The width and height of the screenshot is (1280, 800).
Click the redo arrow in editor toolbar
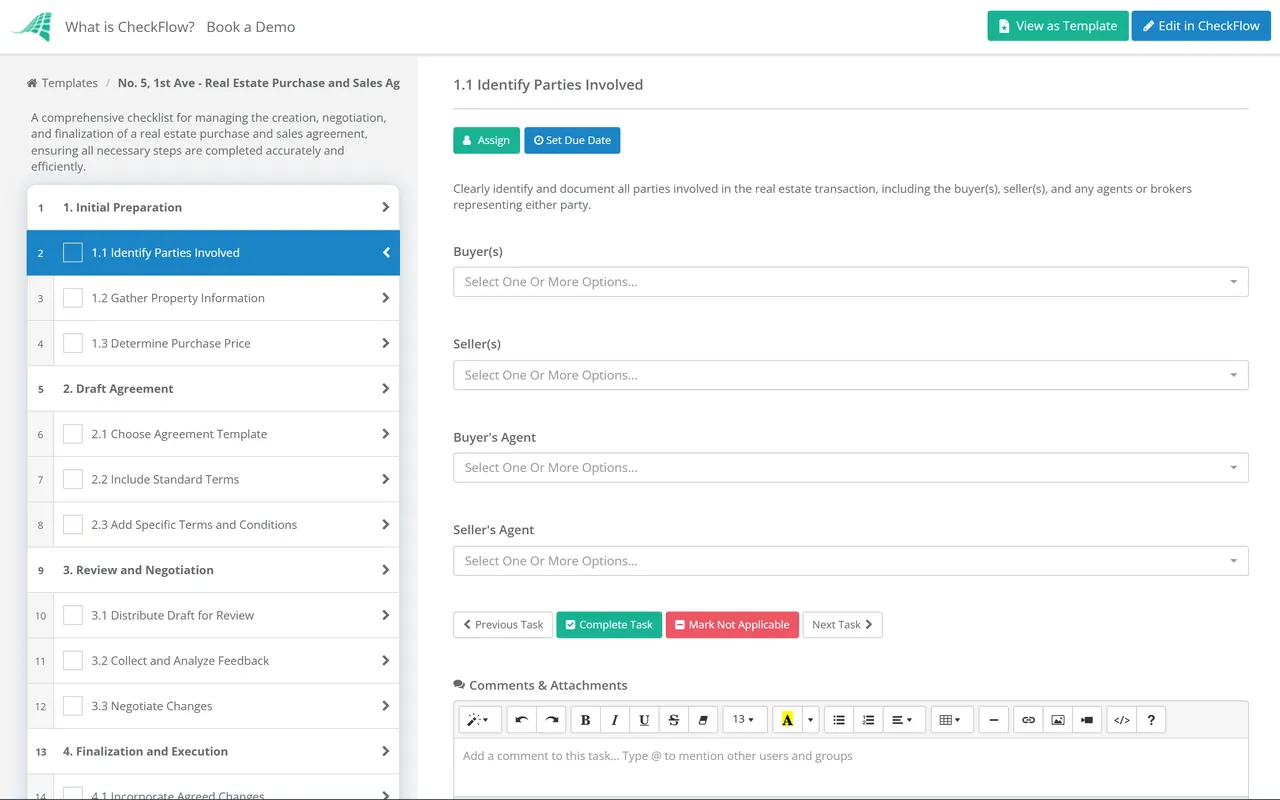[551, 720]
